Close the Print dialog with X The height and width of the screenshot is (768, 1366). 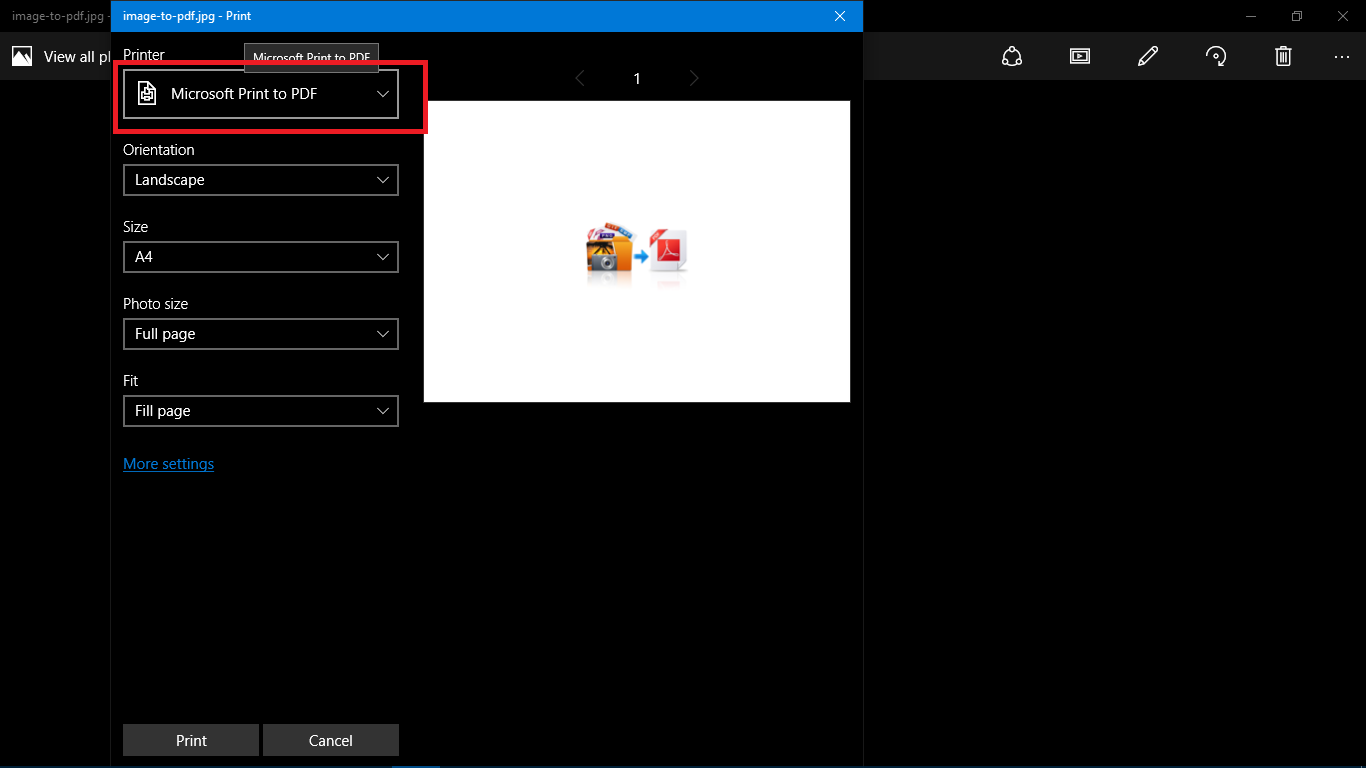(840, 16)
